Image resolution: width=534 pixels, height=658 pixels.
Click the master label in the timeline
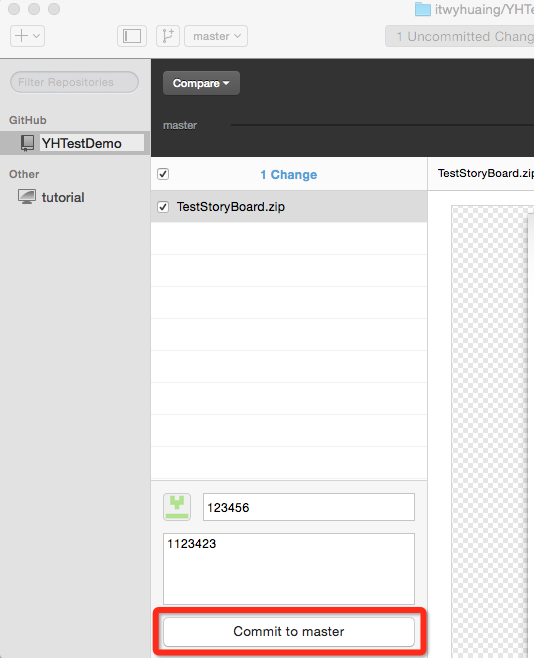click(180, 125)
